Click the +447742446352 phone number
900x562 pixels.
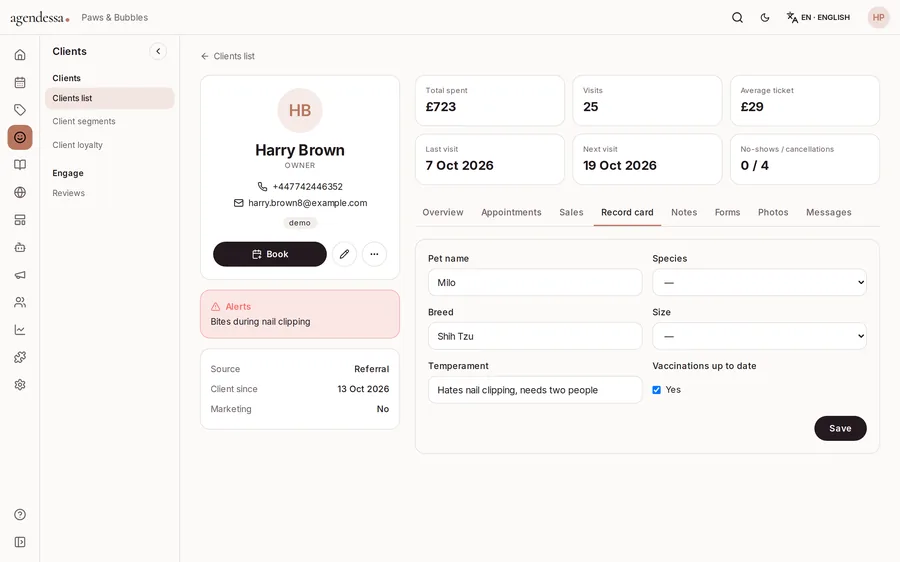tap(308, 187)
